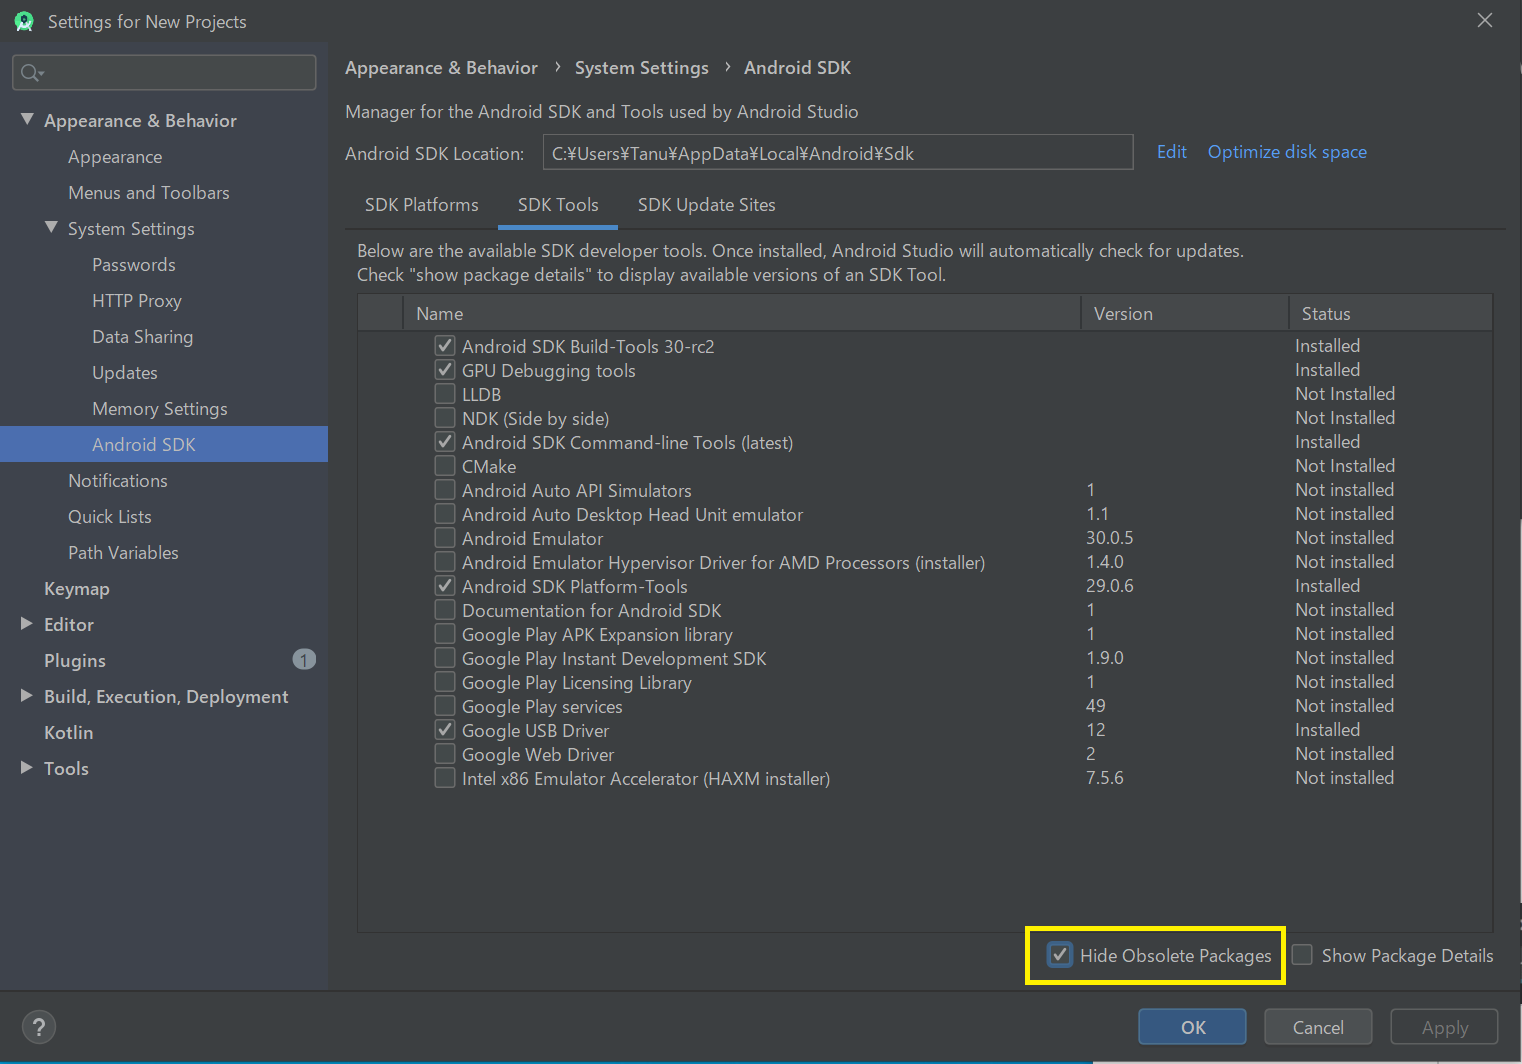
Task: Switch to the SDK Platforms tab
Action: pos(421,205)
